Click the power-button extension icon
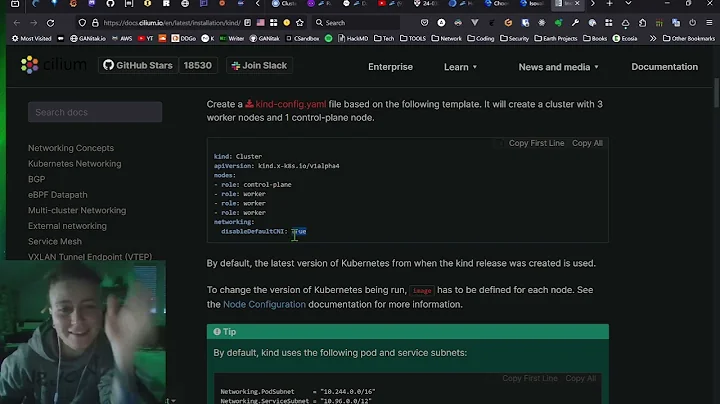This screenshot has width=720, height=404. (692, 22)
